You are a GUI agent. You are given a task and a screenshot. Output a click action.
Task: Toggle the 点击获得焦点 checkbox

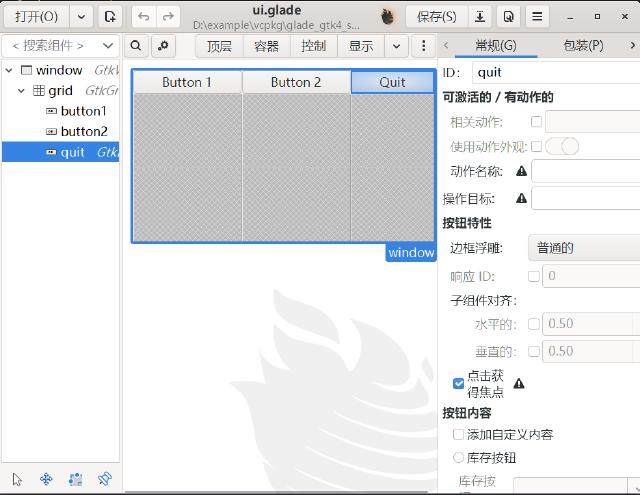459,383
